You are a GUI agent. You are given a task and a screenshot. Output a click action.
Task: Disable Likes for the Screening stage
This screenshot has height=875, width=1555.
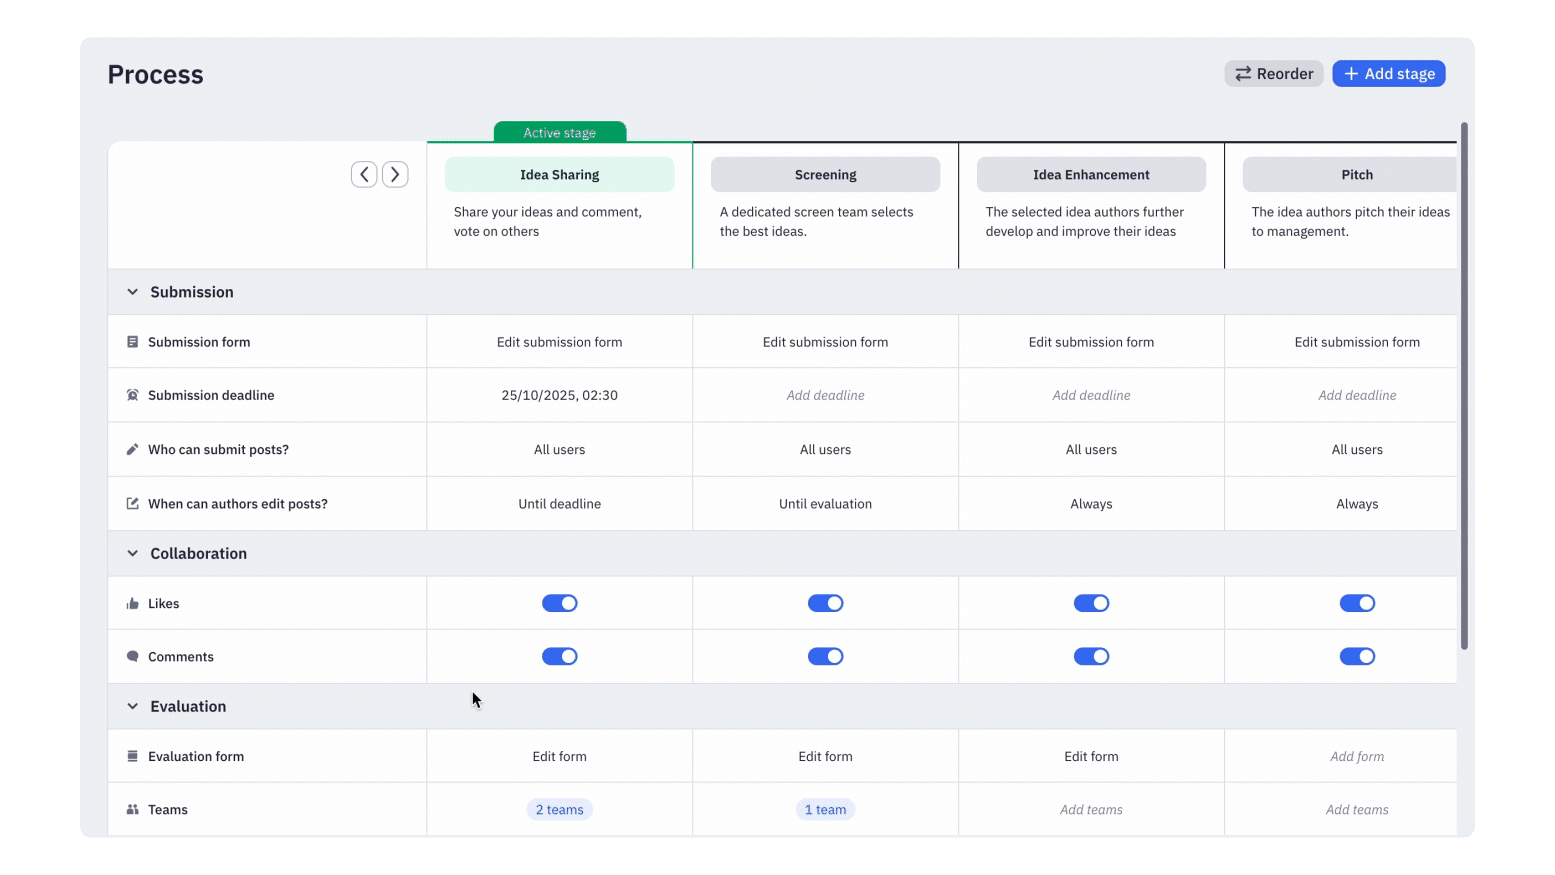825,602
